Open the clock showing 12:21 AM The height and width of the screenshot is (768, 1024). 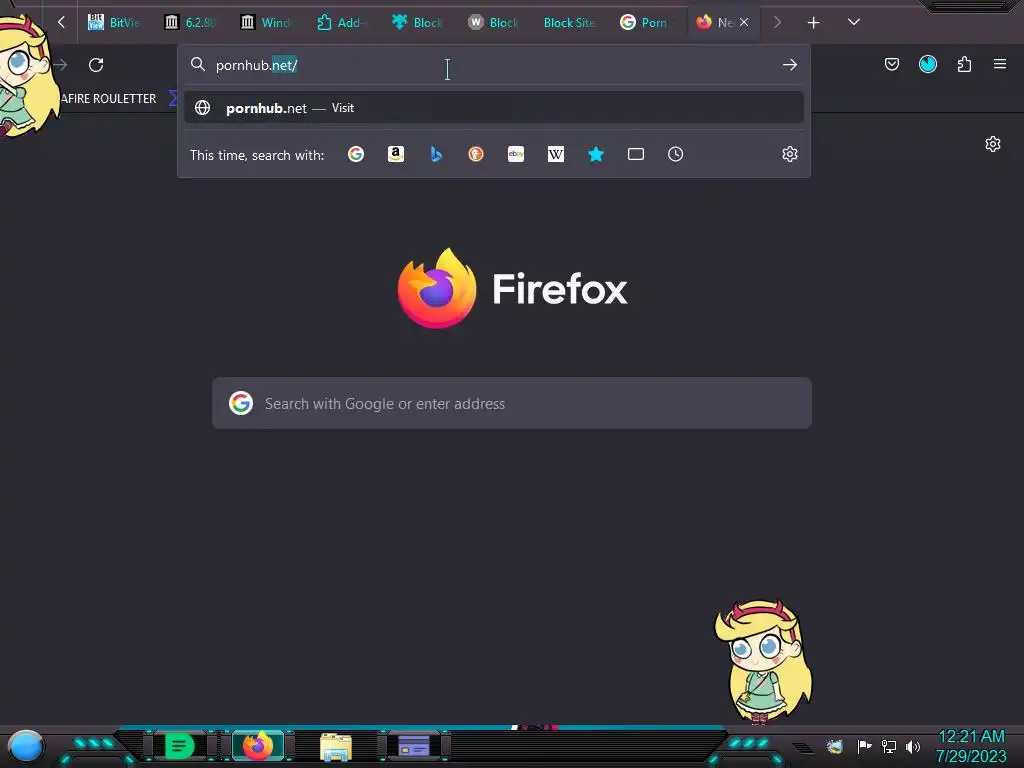point(971,746)
